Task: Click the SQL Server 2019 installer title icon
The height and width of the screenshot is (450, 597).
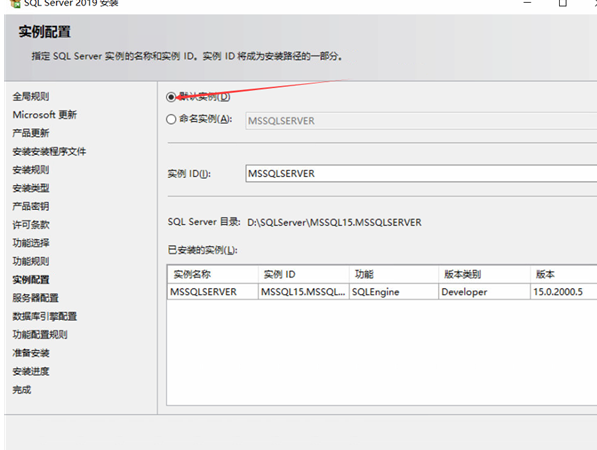Action: (15, 3)
